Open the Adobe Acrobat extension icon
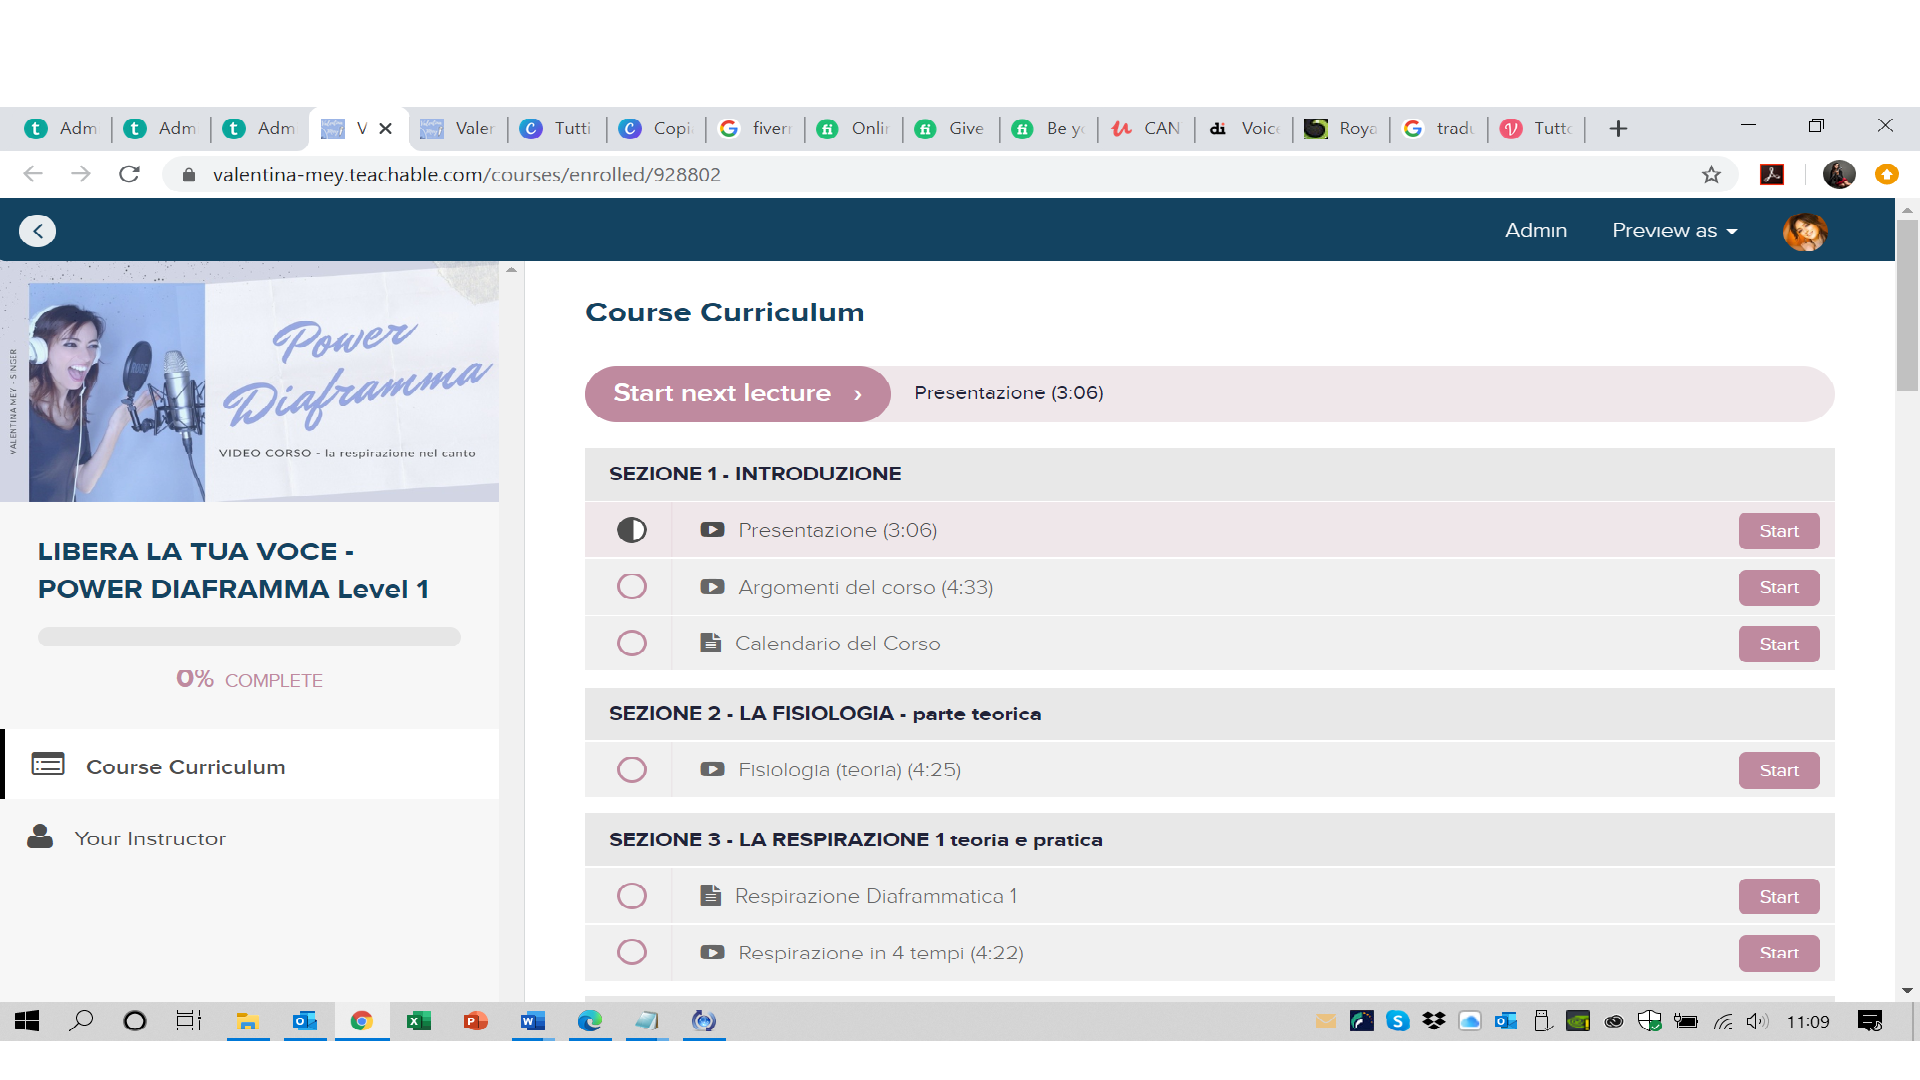1920x1080 pixels. click(1772, 175)
